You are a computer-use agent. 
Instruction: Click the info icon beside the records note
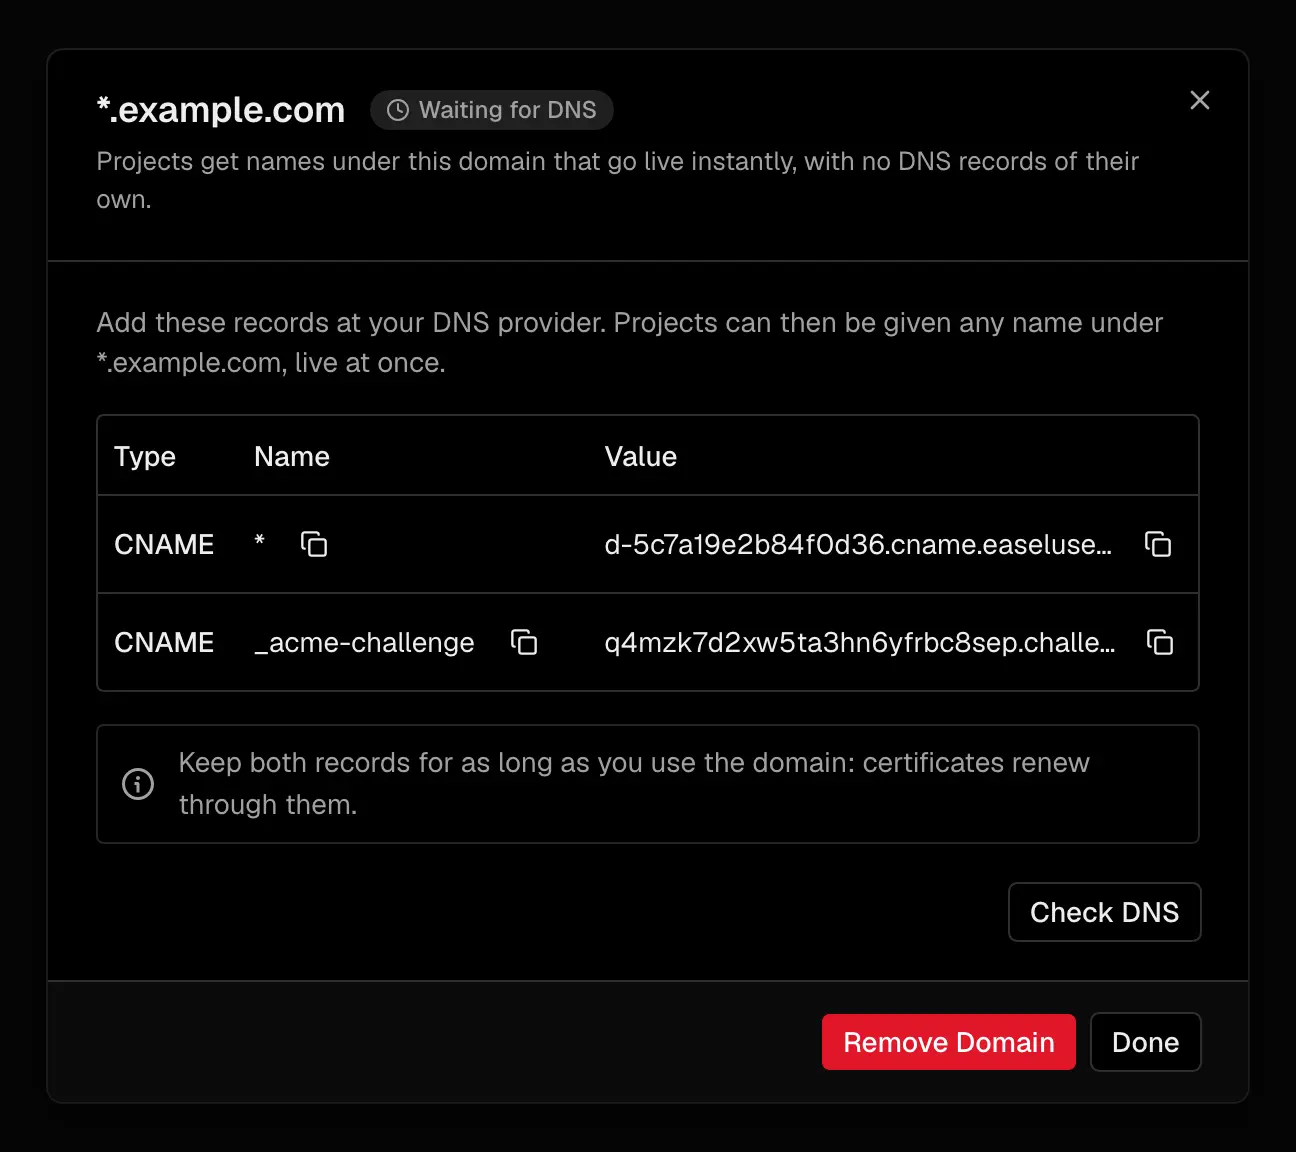tap(138, 784)
